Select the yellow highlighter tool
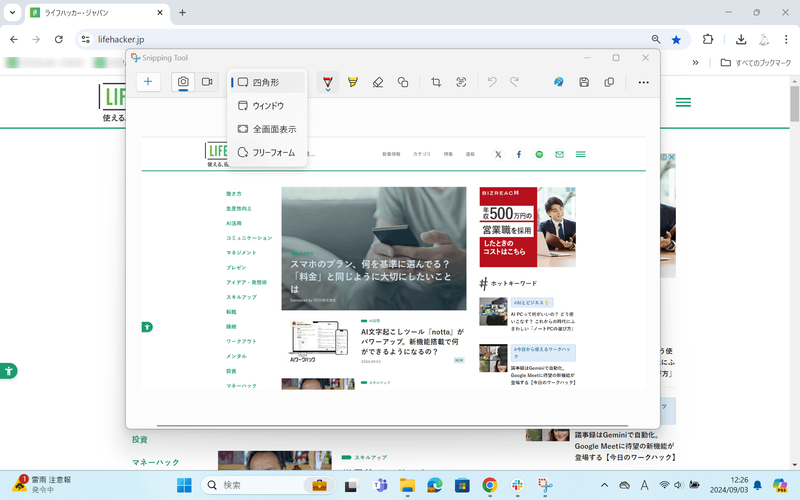800x500 pixels. (353, 82)
